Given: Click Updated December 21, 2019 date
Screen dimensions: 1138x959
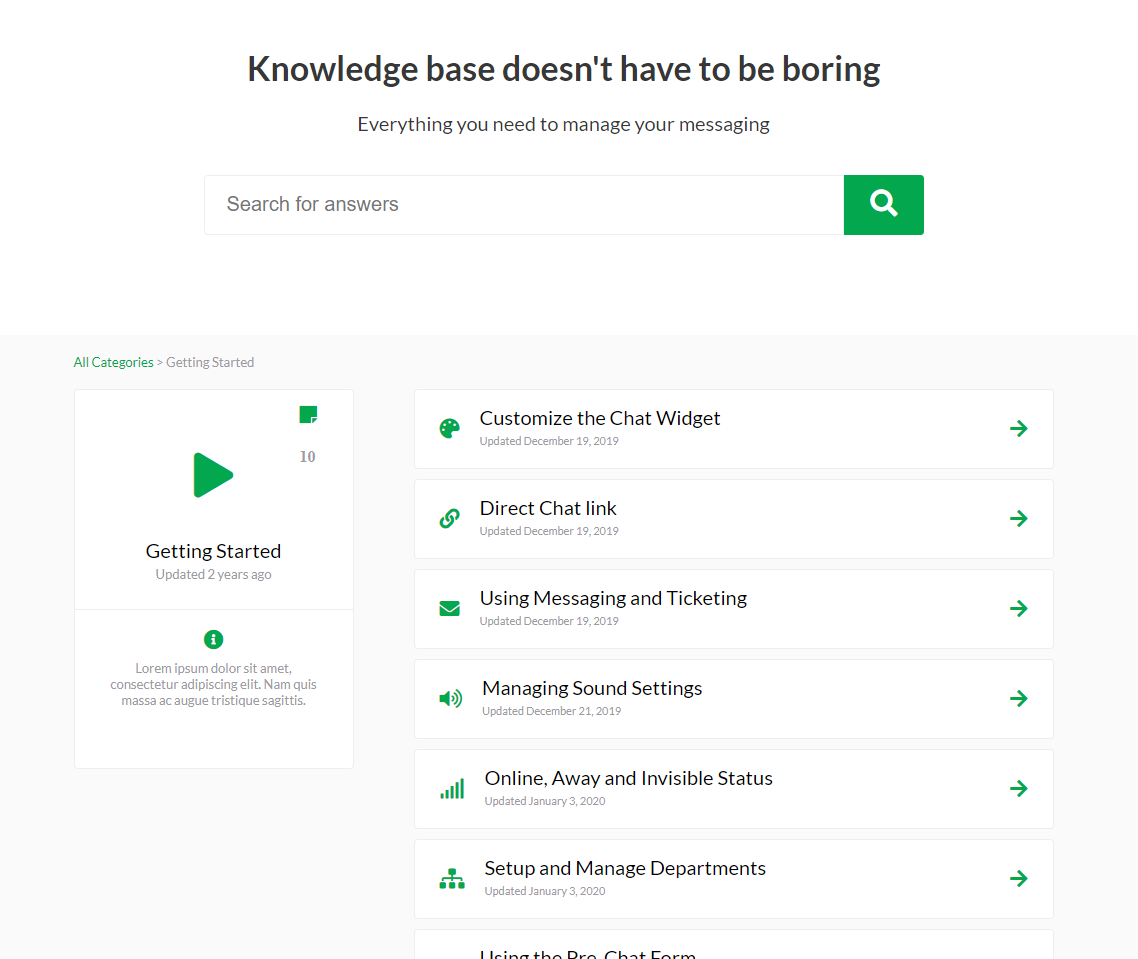Looking at the screenshot, I should coord(552,711).
